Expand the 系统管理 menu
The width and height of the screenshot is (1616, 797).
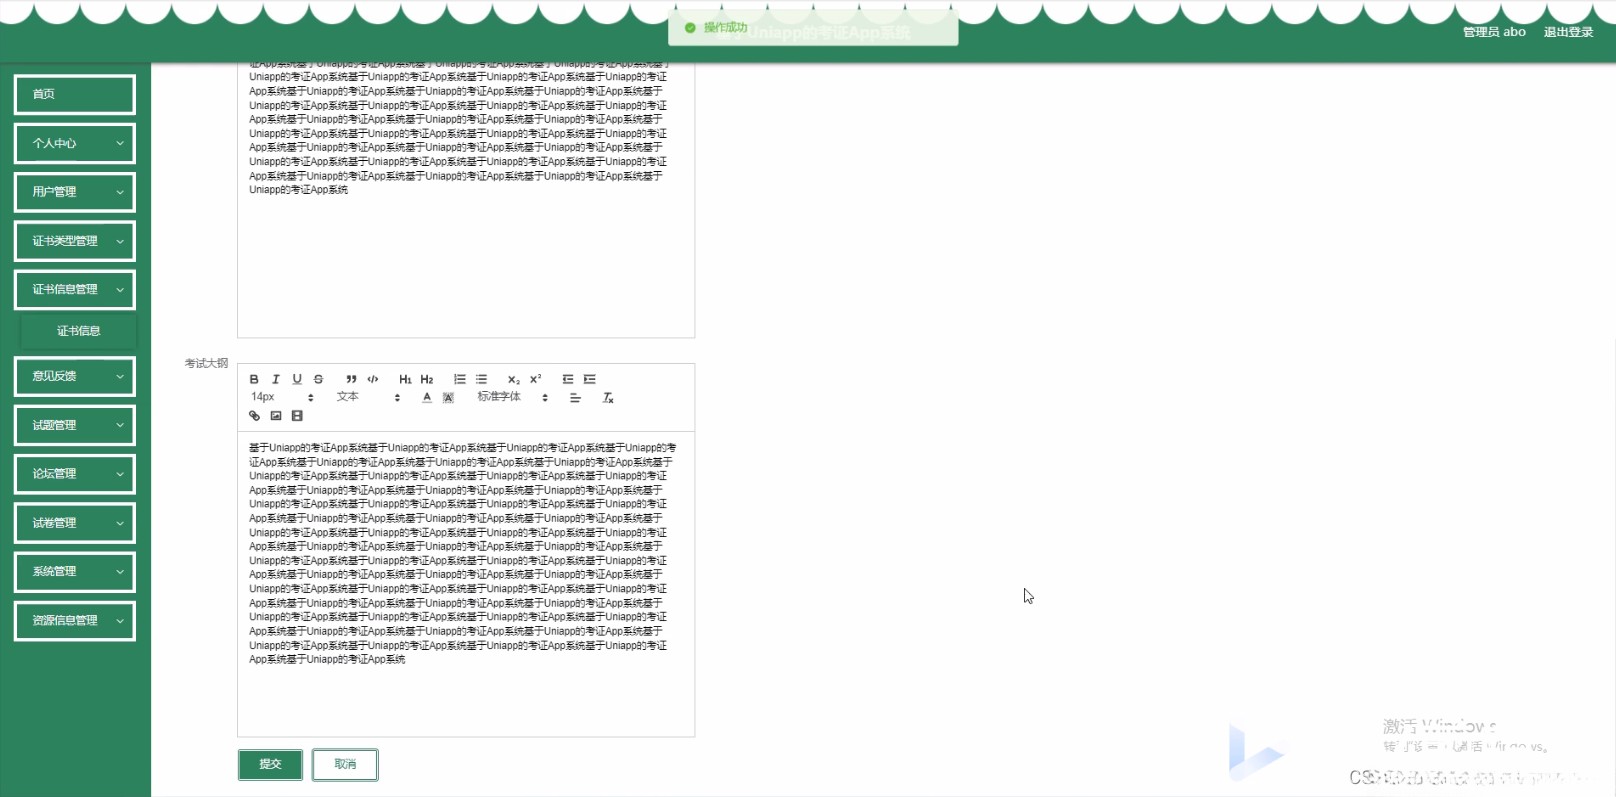pyautogui.click(x=75, y=572)
